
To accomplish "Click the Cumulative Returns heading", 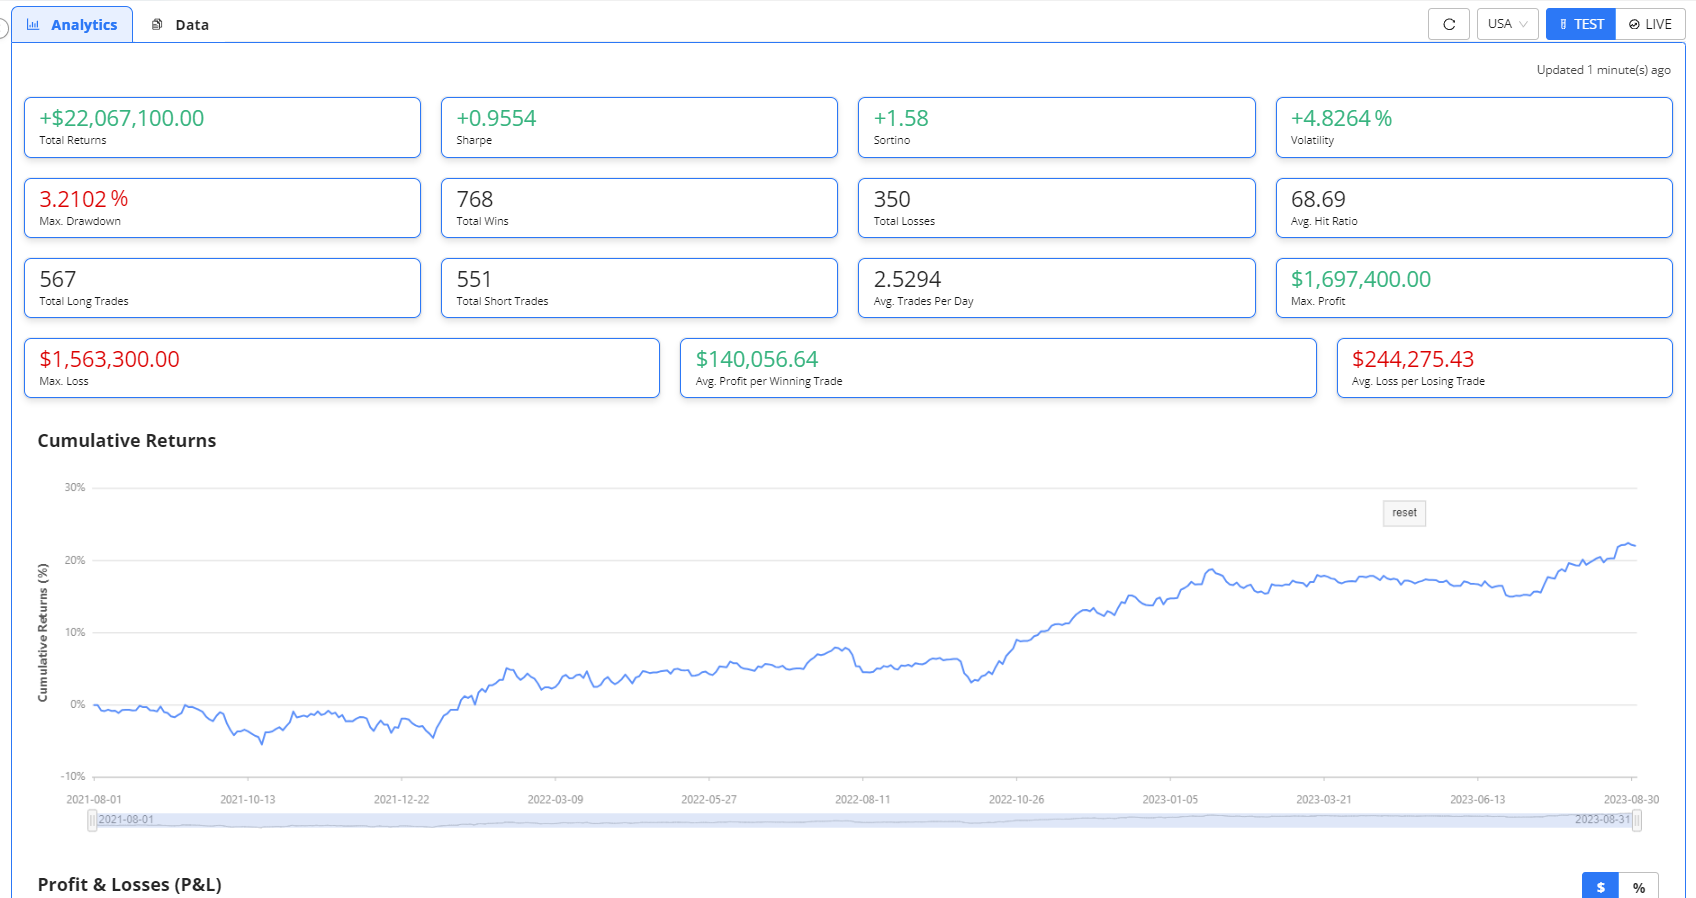I will (x=127, y=441).
